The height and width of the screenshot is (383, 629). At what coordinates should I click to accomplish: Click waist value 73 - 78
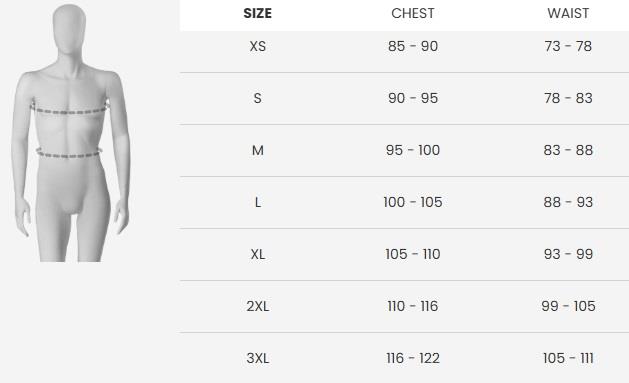568,46
